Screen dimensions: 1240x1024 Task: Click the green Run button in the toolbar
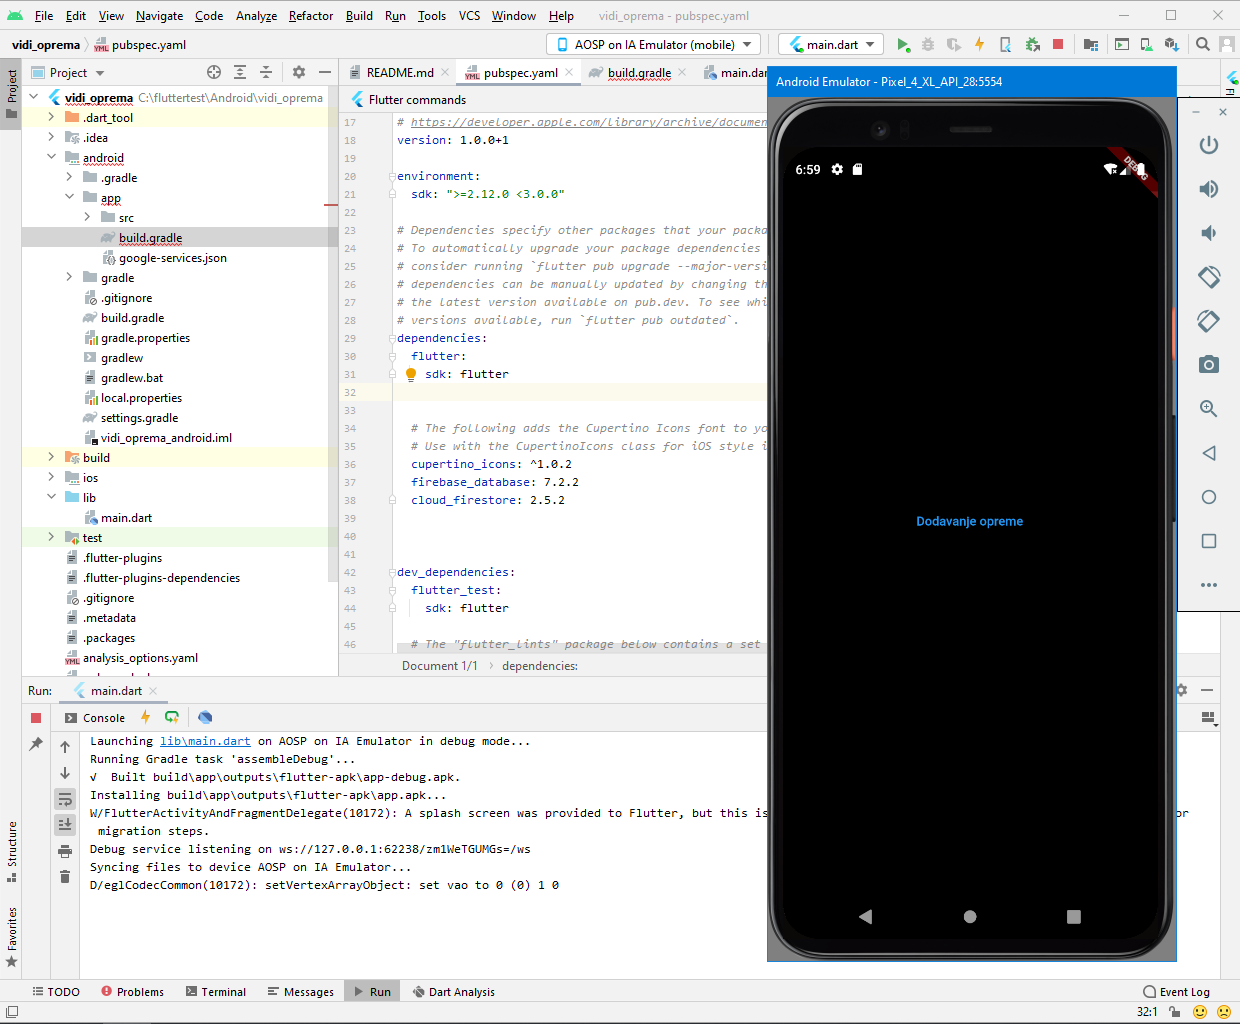click(x=903, y=45)
